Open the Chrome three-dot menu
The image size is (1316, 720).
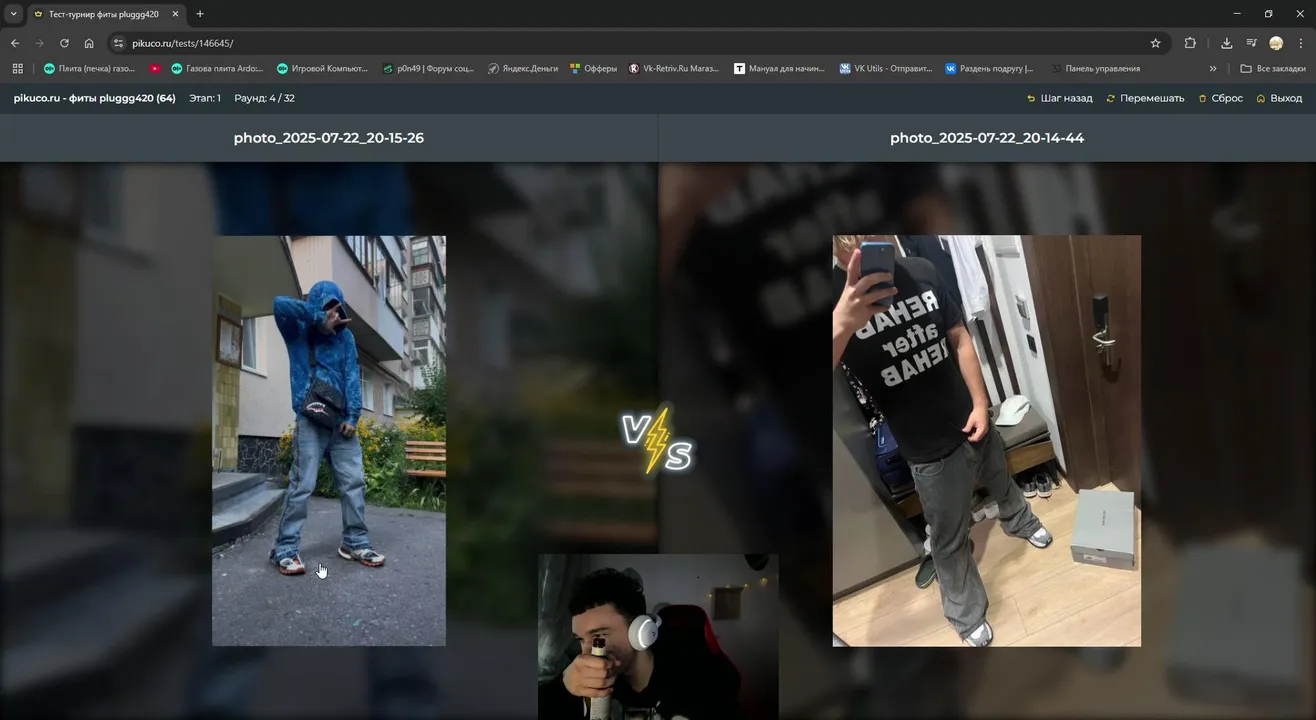click(x=1301, y=43)
